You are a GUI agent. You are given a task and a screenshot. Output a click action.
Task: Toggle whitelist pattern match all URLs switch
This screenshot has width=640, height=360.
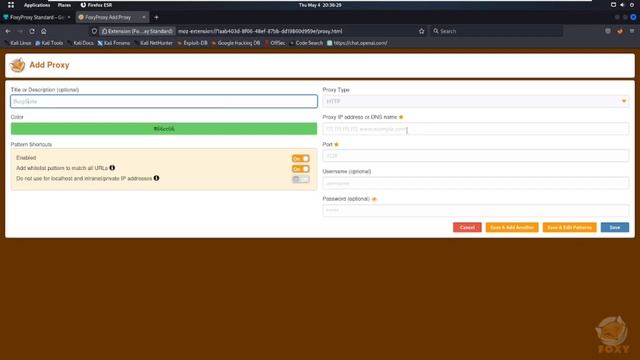pyautogui.click(x=300, y=169)
